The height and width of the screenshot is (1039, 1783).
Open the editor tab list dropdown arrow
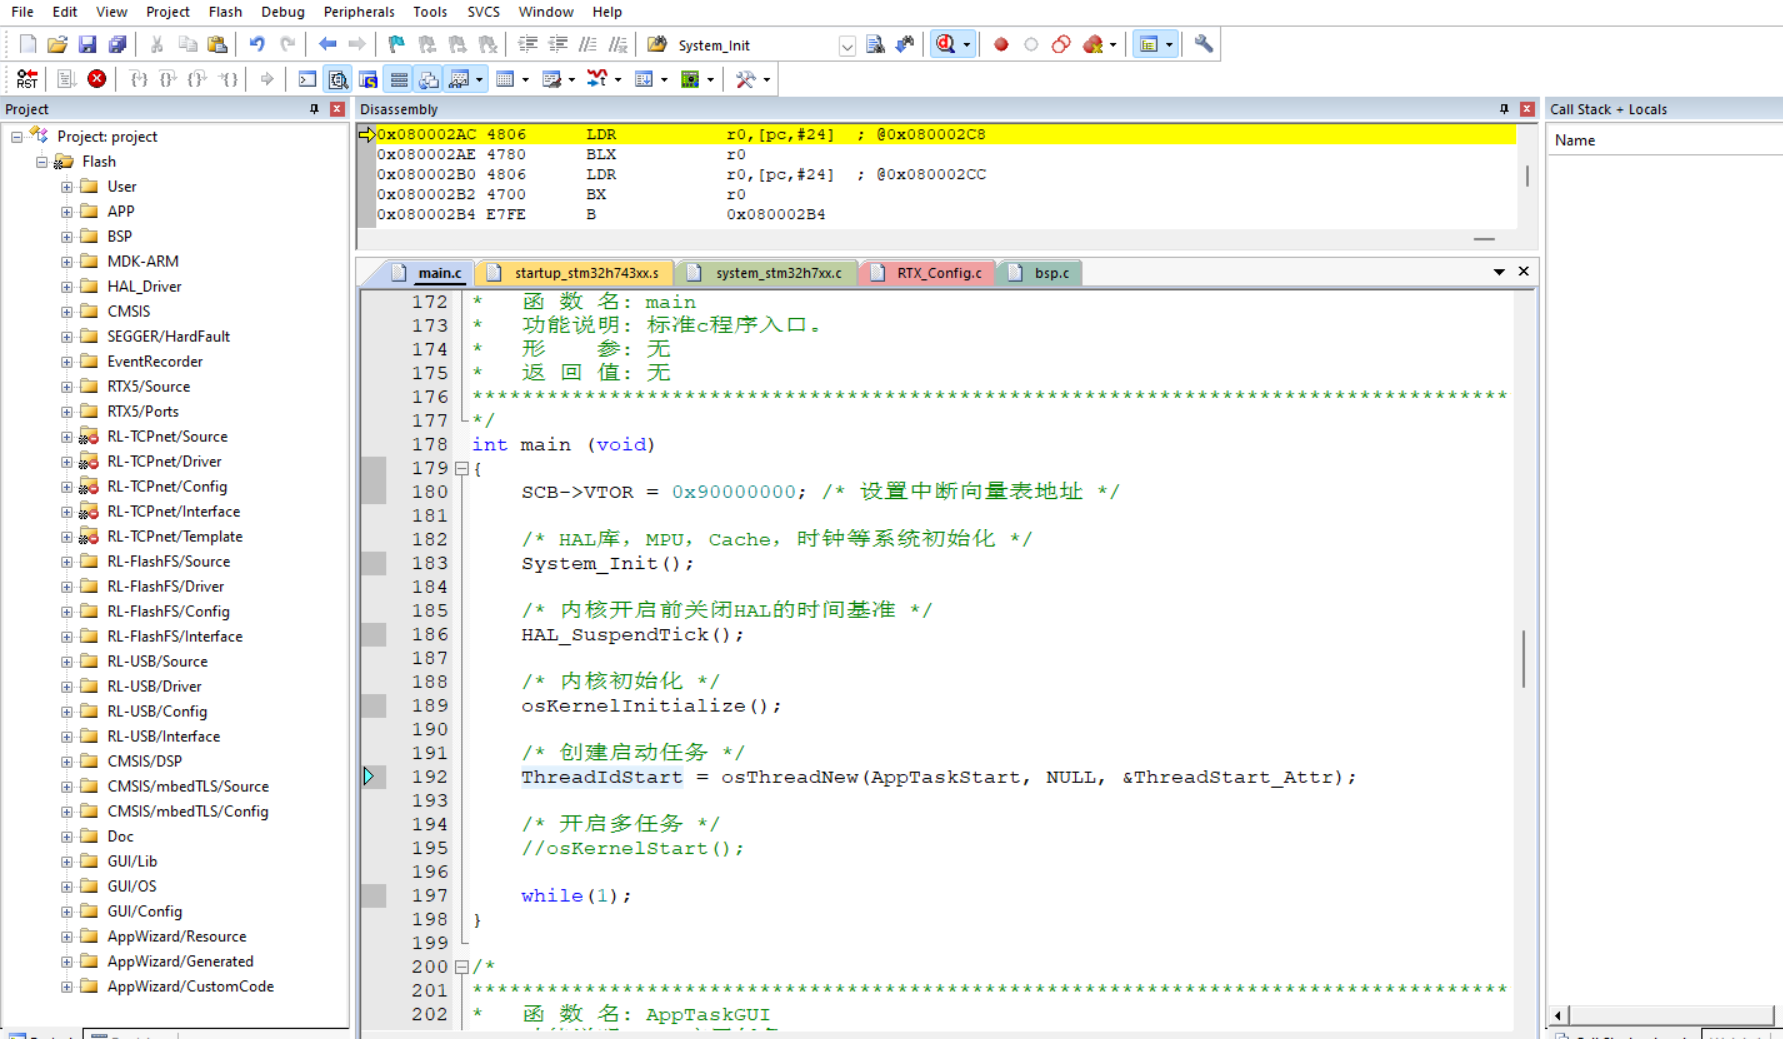coord(1499,272)
